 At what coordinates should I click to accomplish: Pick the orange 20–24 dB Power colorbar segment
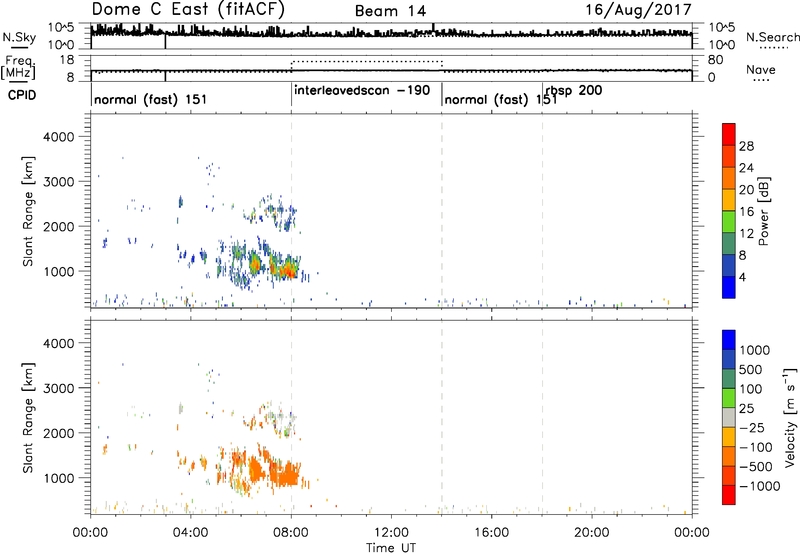coord(729,178)
